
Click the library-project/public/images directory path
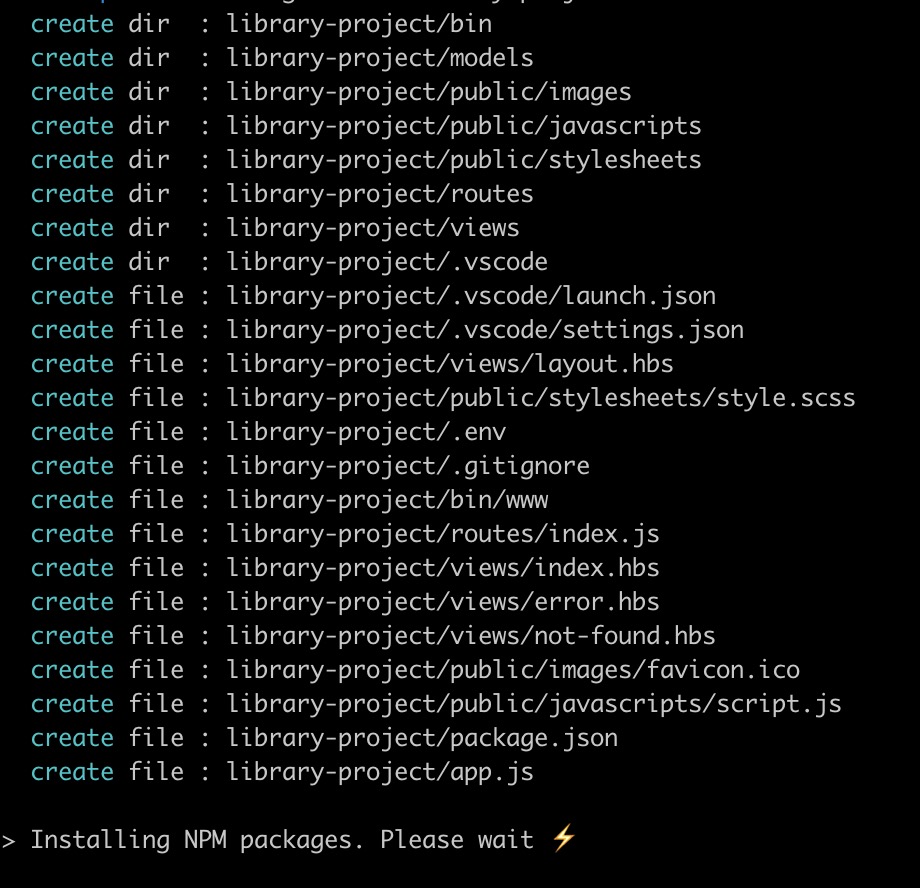[429, 92]
